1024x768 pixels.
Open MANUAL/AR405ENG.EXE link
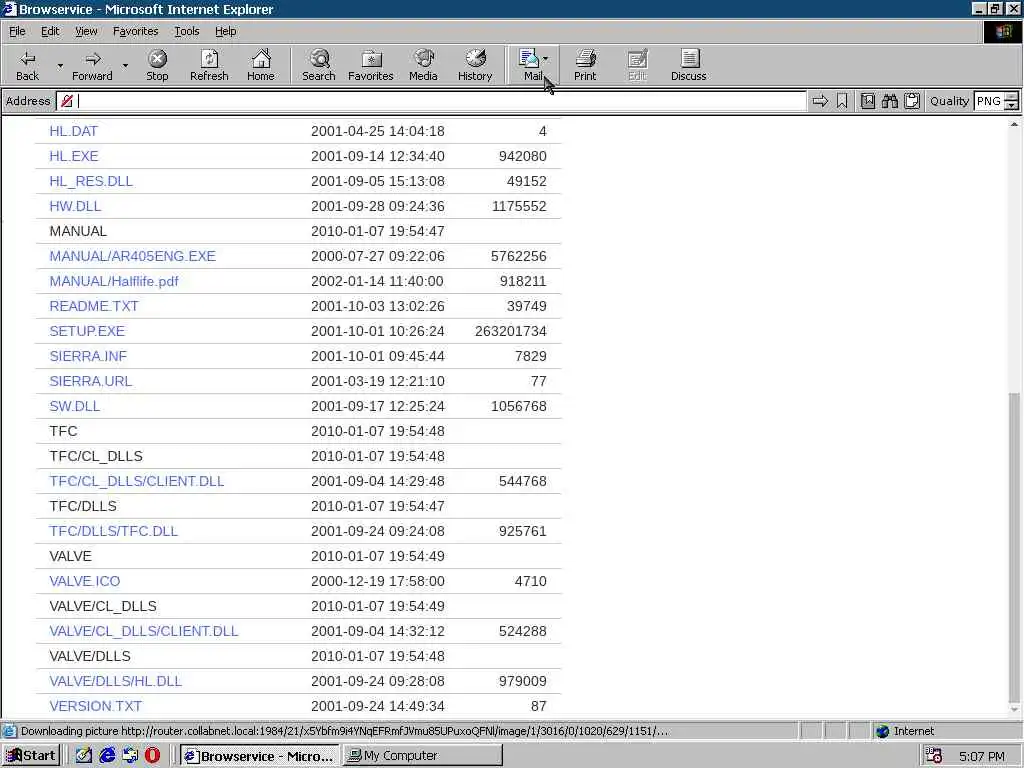tap(133, 256)
